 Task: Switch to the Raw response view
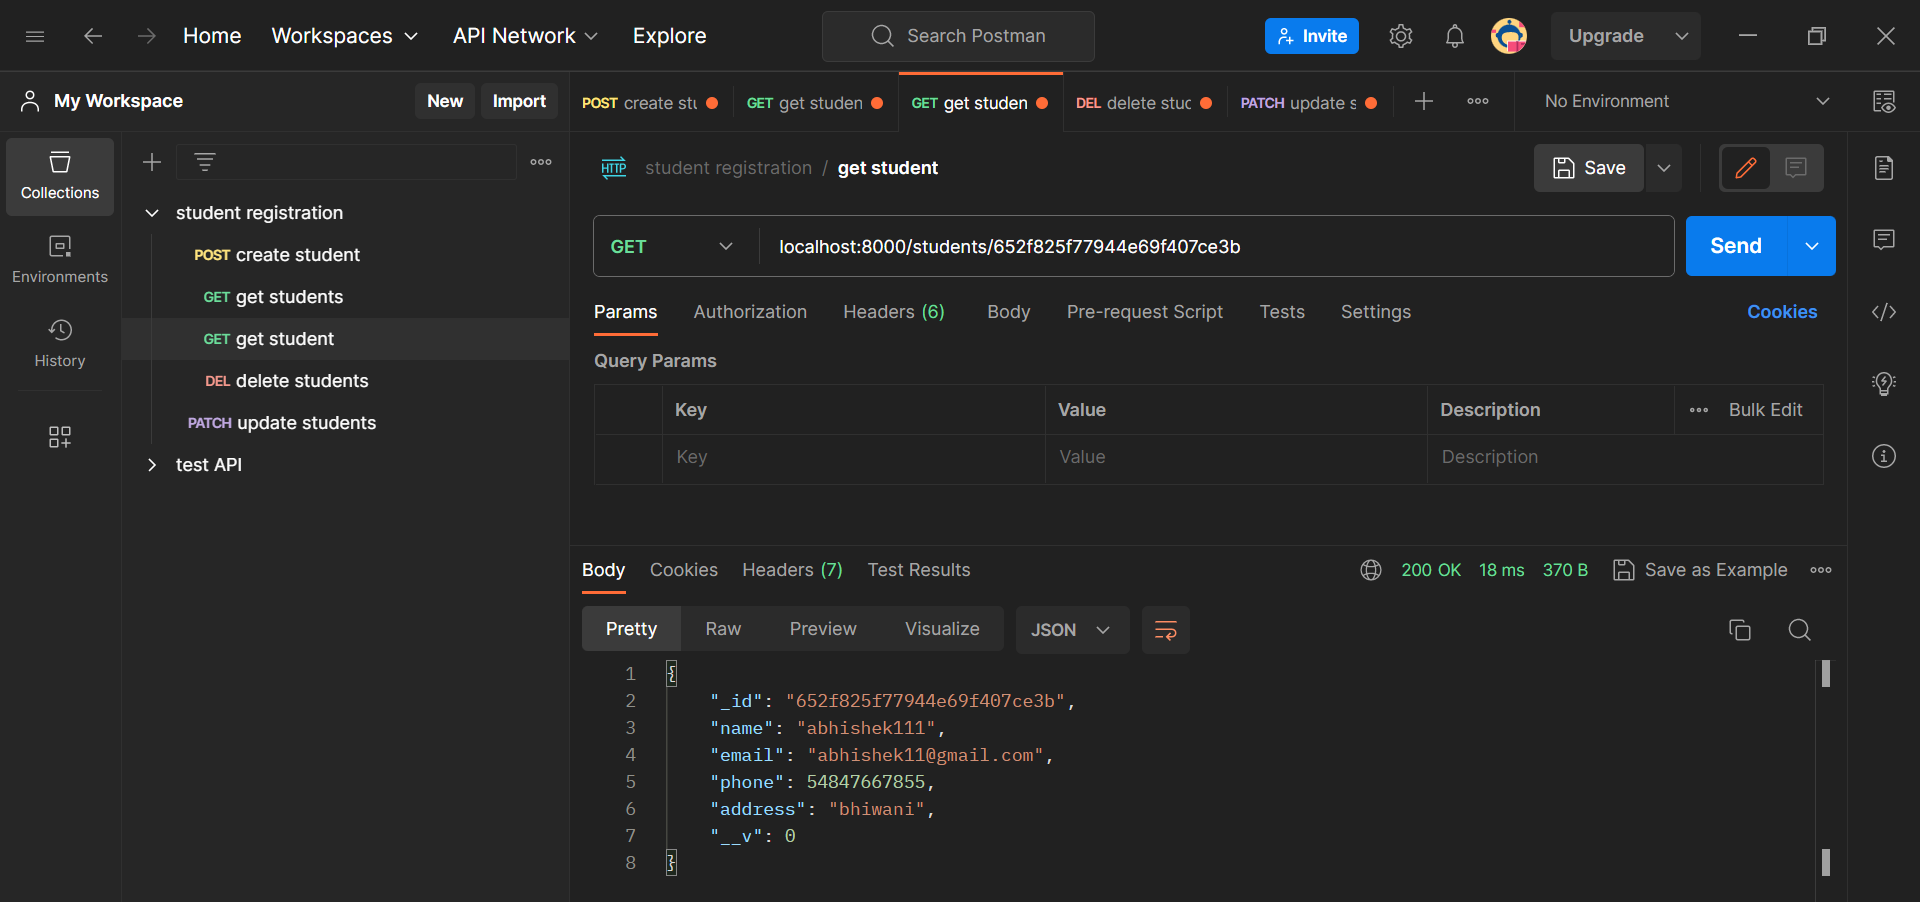click(722, 628)
